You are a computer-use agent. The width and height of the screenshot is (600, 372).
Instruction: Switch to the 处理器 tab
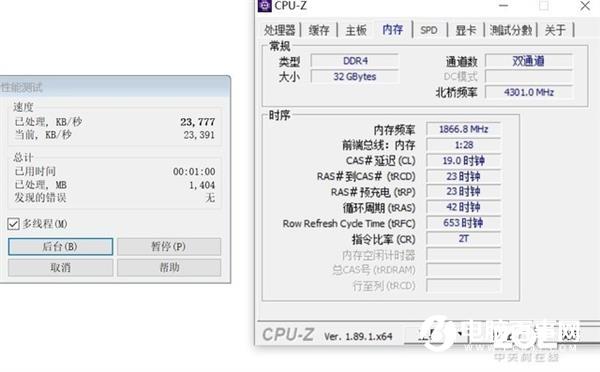click(x=280, y=30)
